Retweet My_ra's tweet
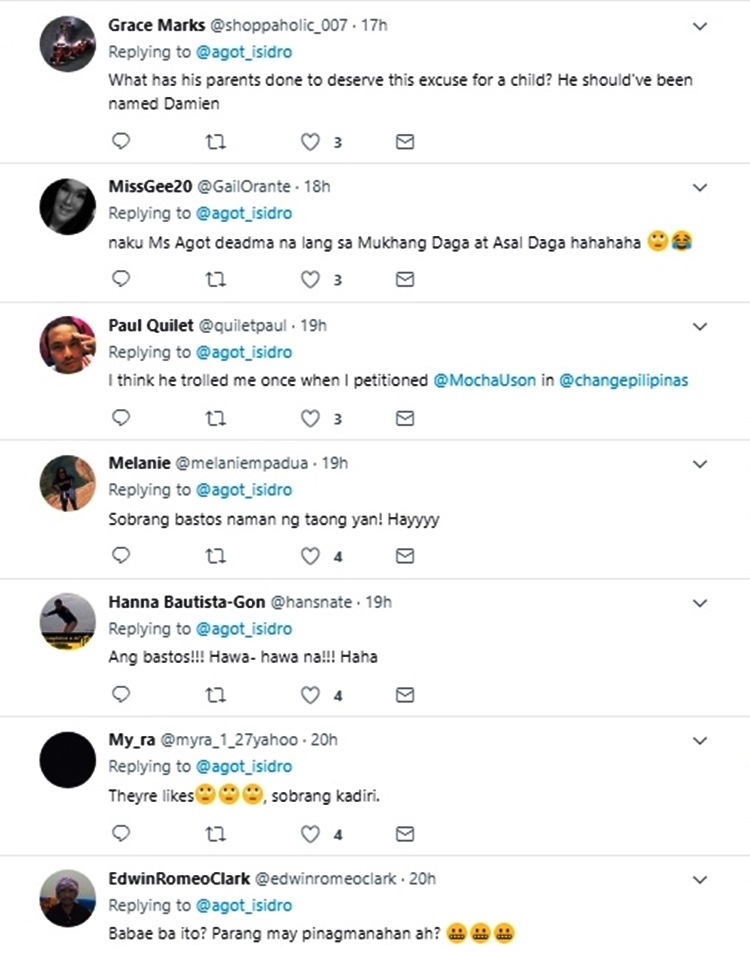Image resolution: width=750 pixels, height=960 pixels. pyautogui.click(x=215, y=833)
